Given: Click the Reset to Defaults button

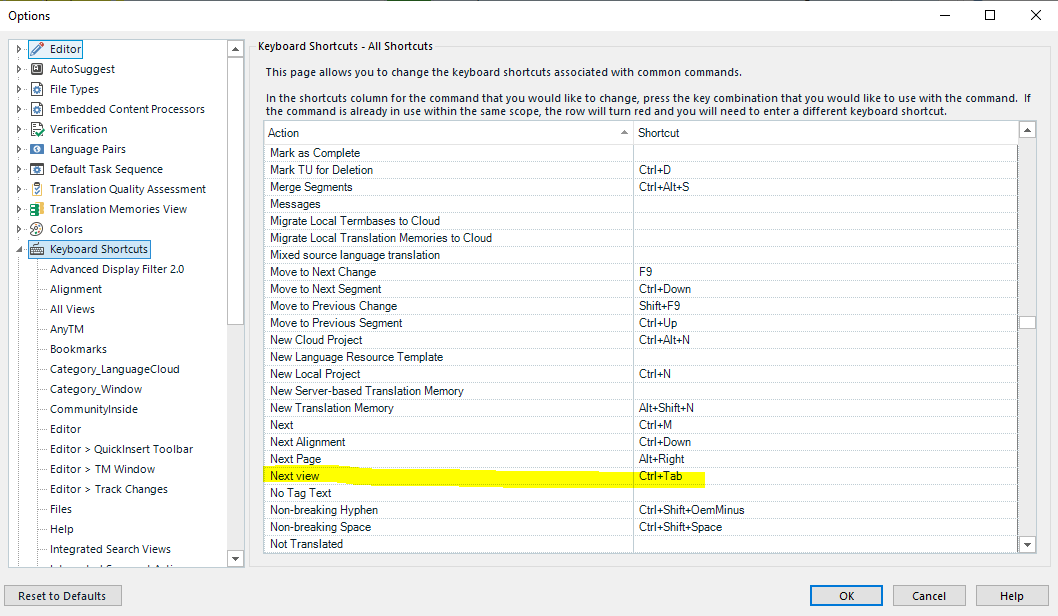Looking at the screenshot, I should [63, 596].
